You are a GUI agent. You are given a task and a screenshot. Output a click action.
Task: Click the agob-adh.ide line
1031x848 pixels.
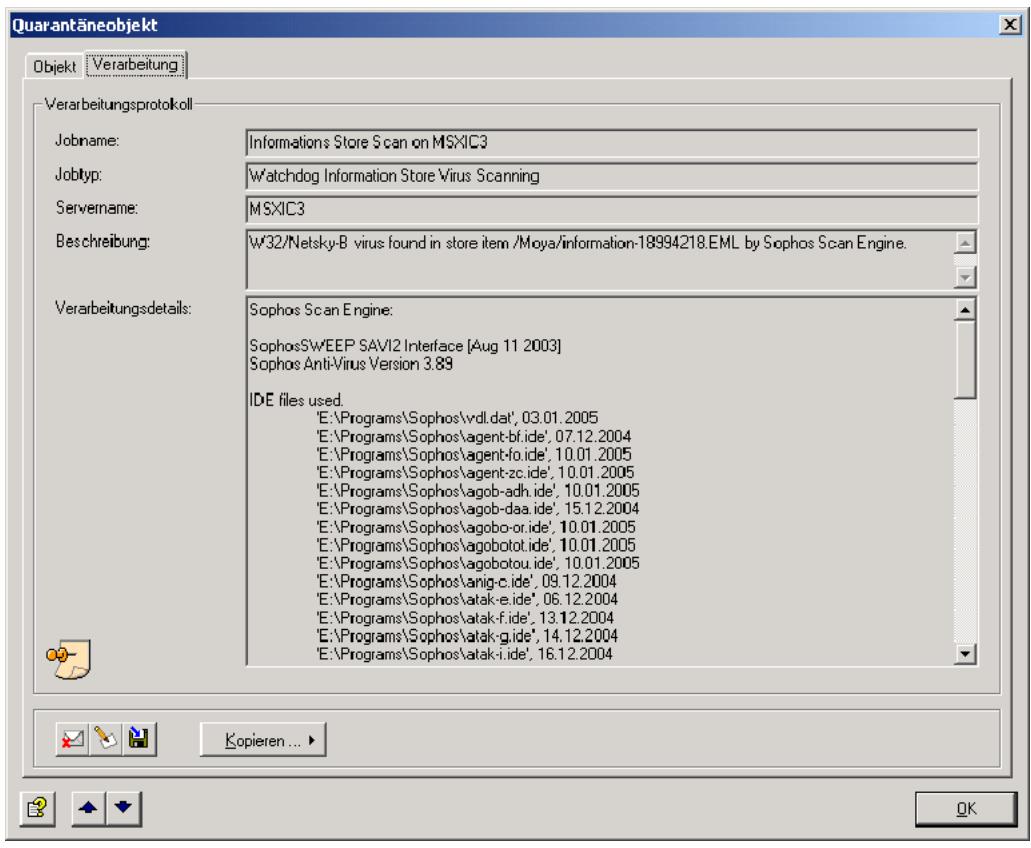click(478, 491)
